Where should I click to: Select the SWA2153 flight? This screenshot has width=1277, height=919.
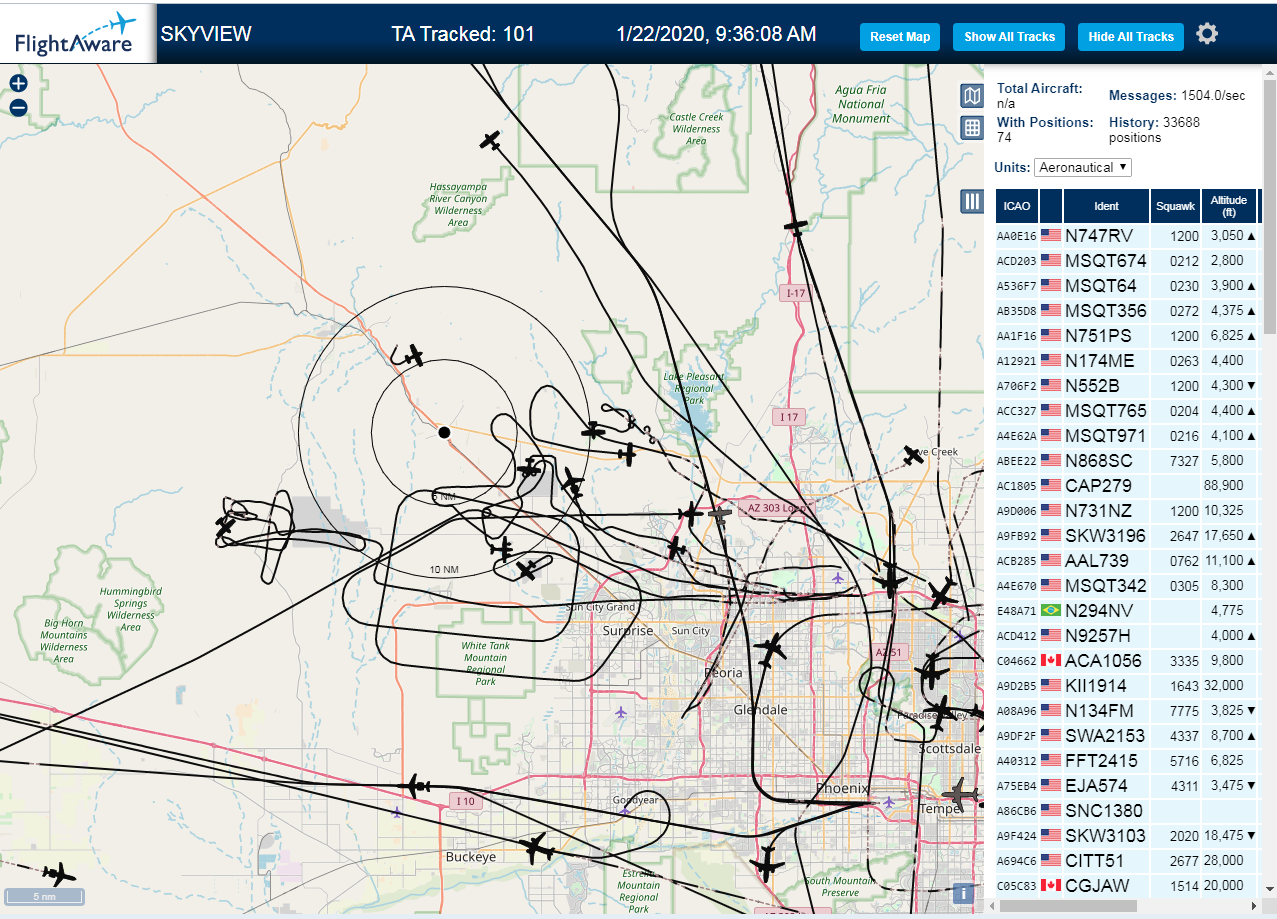click(1126, 736)
